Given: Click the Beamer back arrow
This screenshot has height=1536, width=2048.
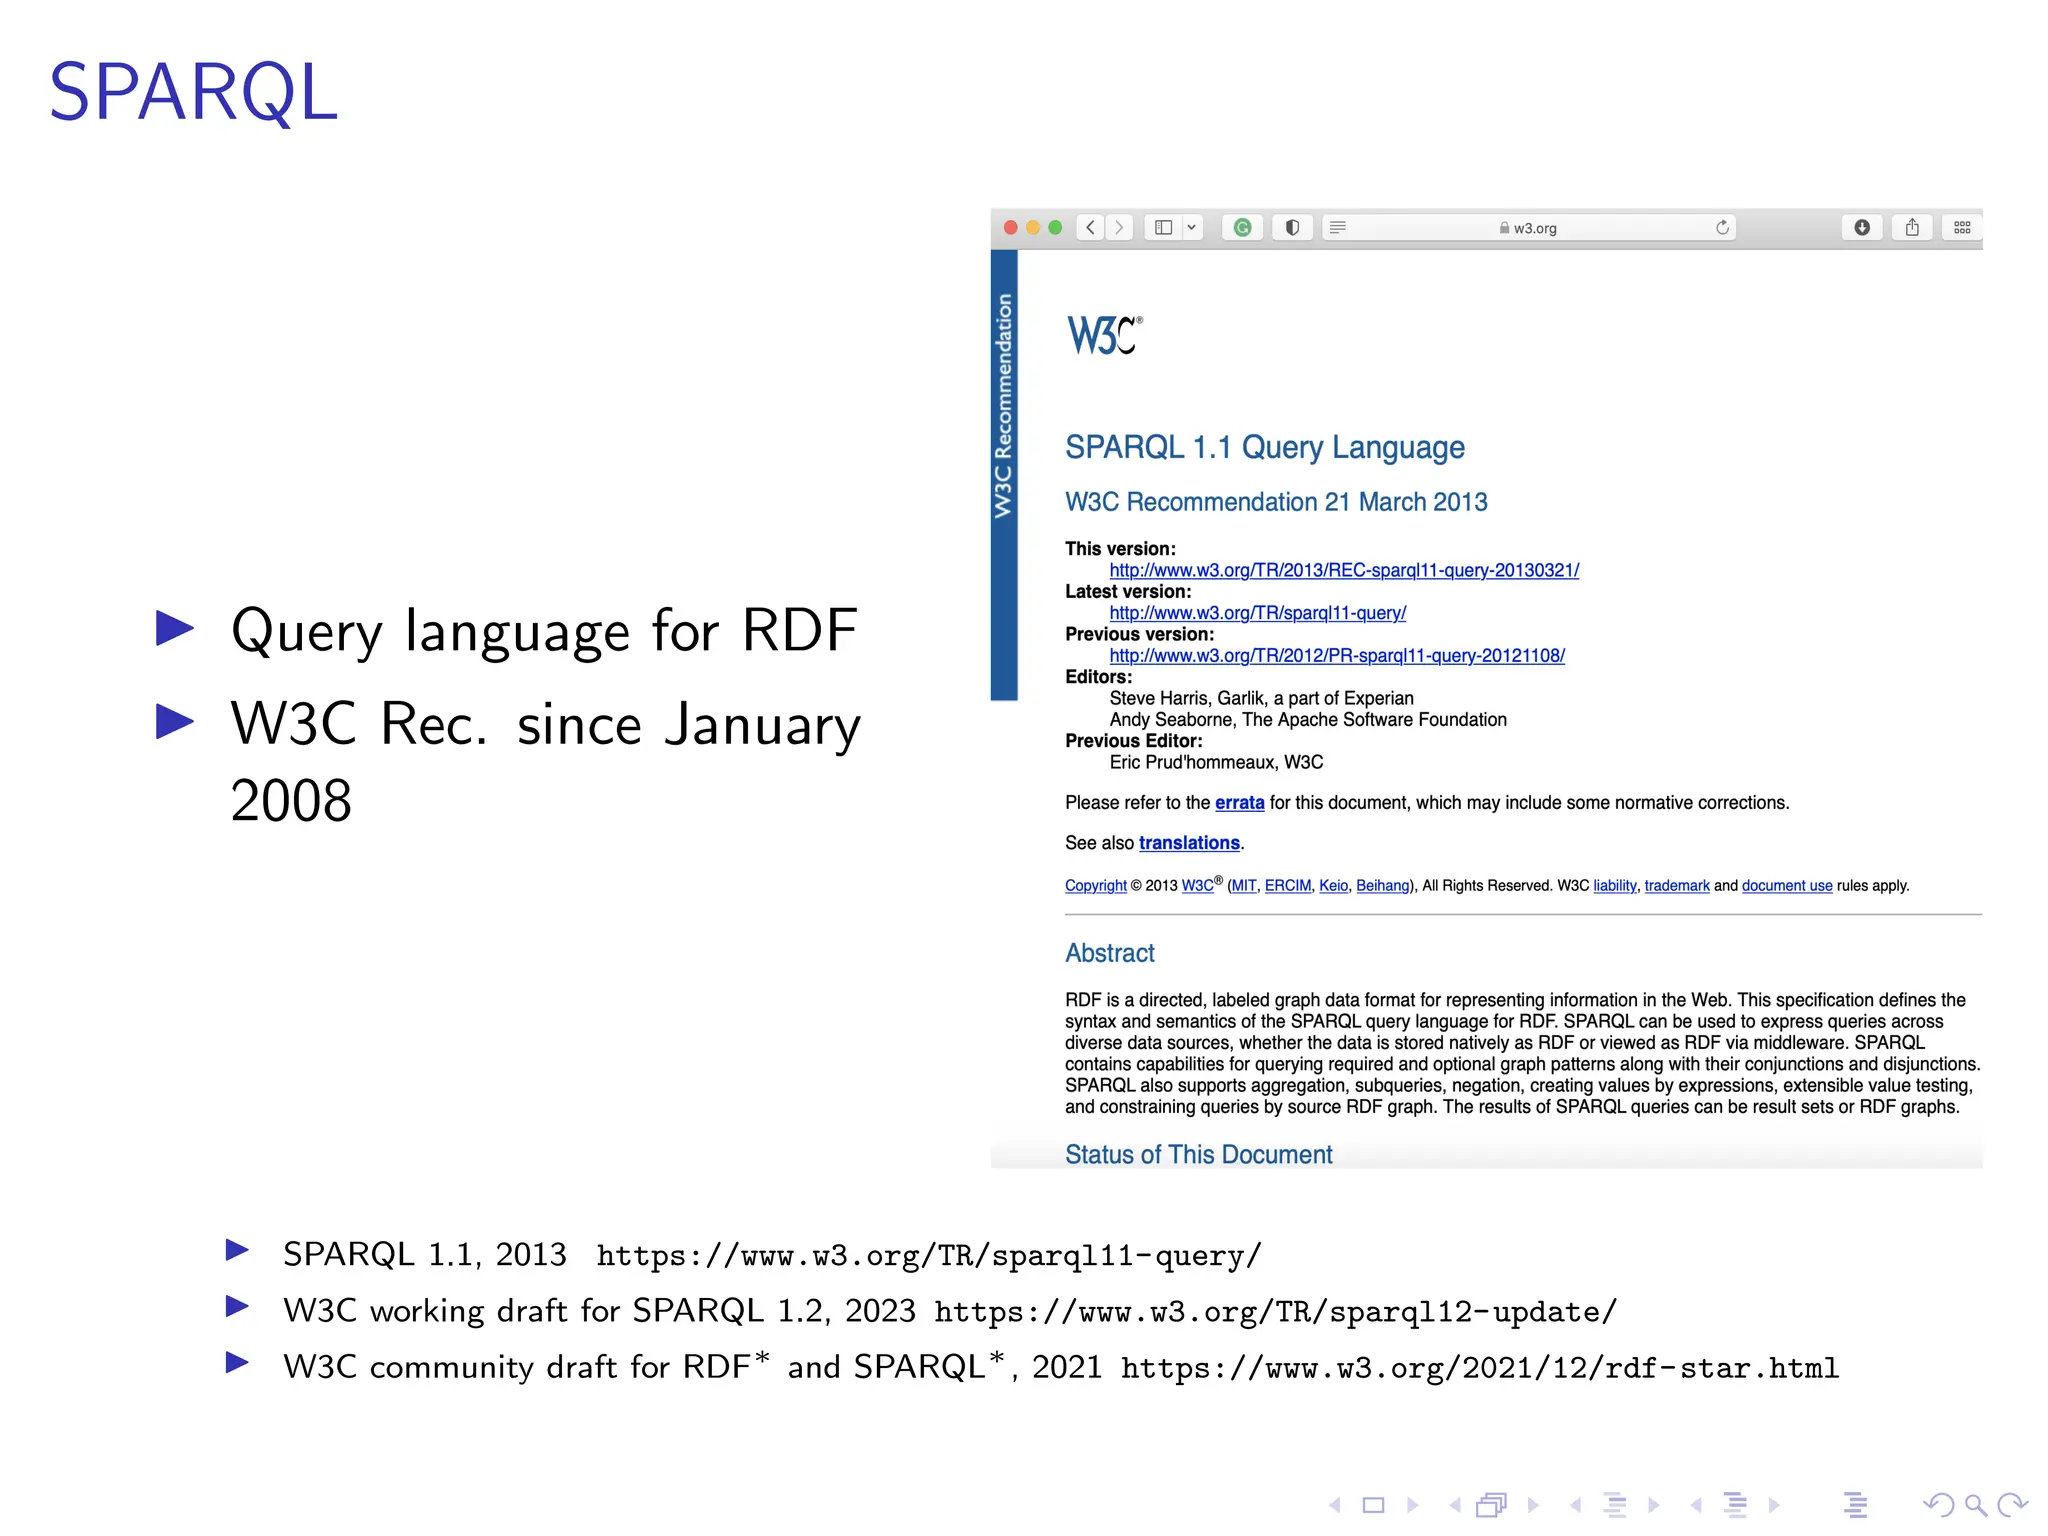Looking at the screenshot, I should 1938,1505.
